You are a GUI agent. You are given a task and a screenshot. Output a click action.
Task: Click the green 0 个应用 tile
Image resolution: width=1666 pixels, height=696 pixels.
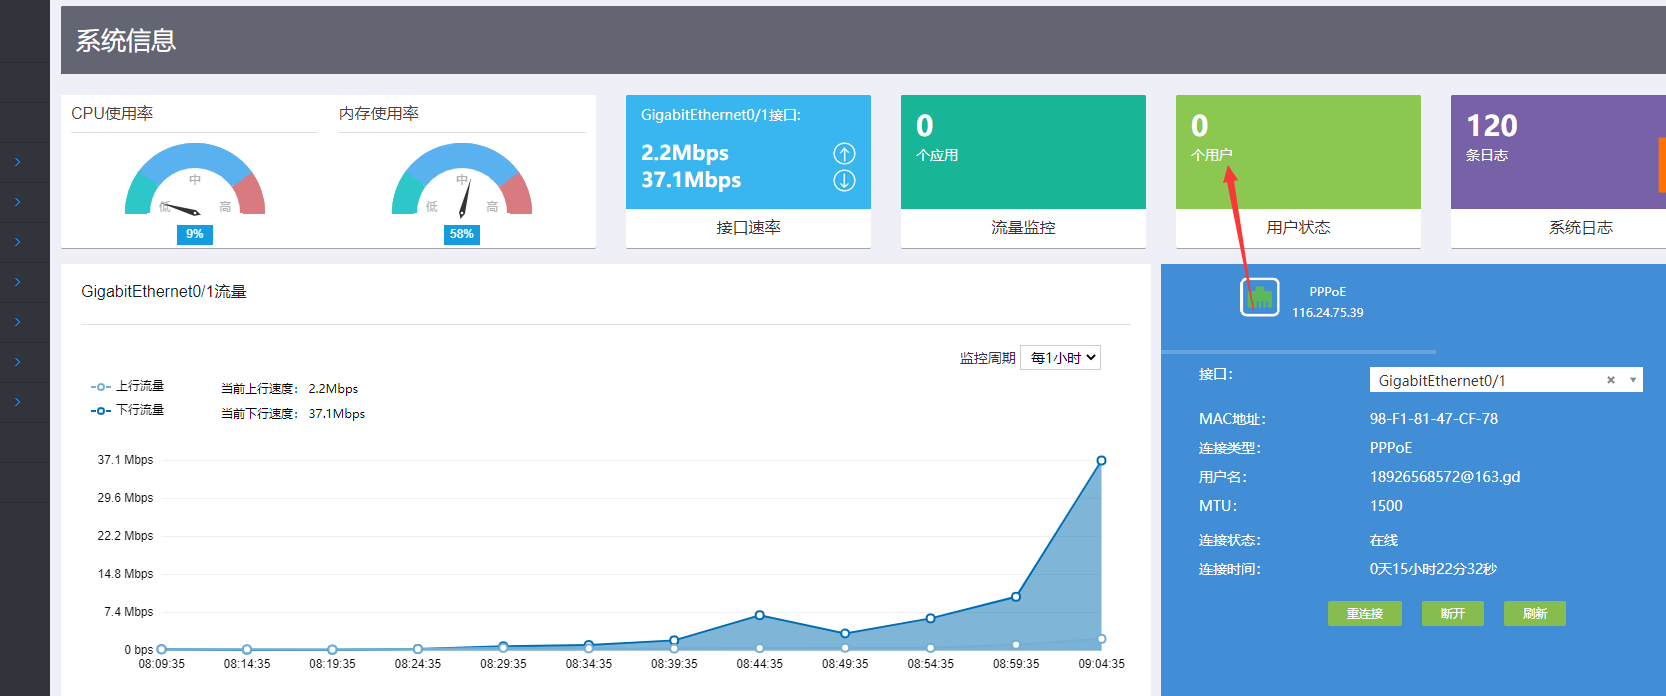pyautogui.click(x=1023, y=152)
